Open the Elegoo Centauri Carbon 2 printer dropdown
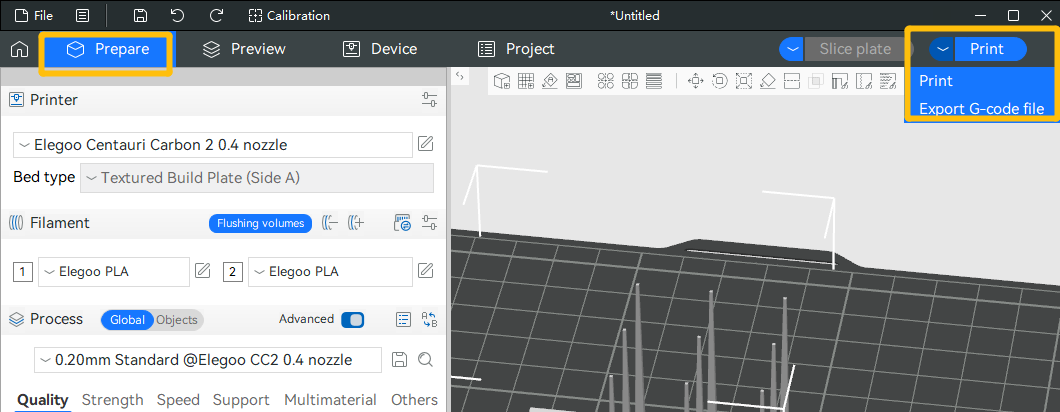The width and height of the screenshot is (1060, 412). pyautogui.click(x=212, y=145)
